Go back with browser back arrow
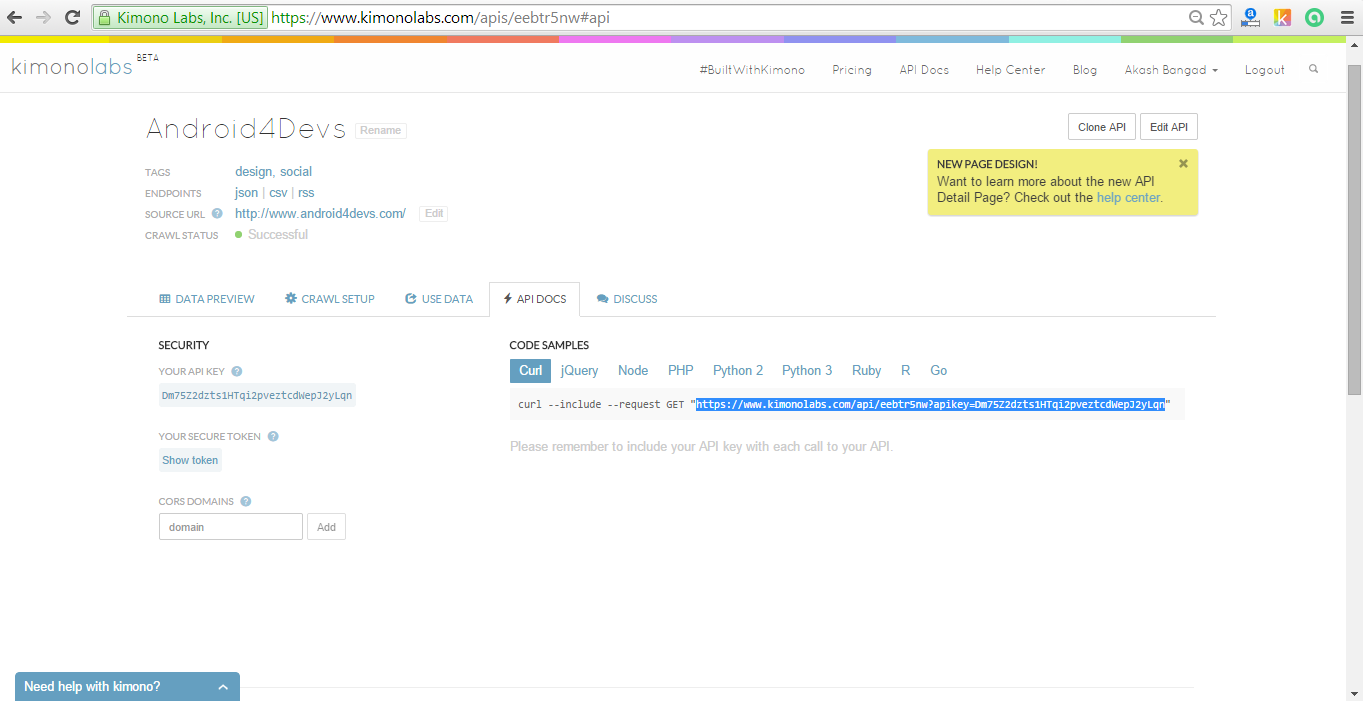Viewport: 1366px width, 702px height. 15,17
